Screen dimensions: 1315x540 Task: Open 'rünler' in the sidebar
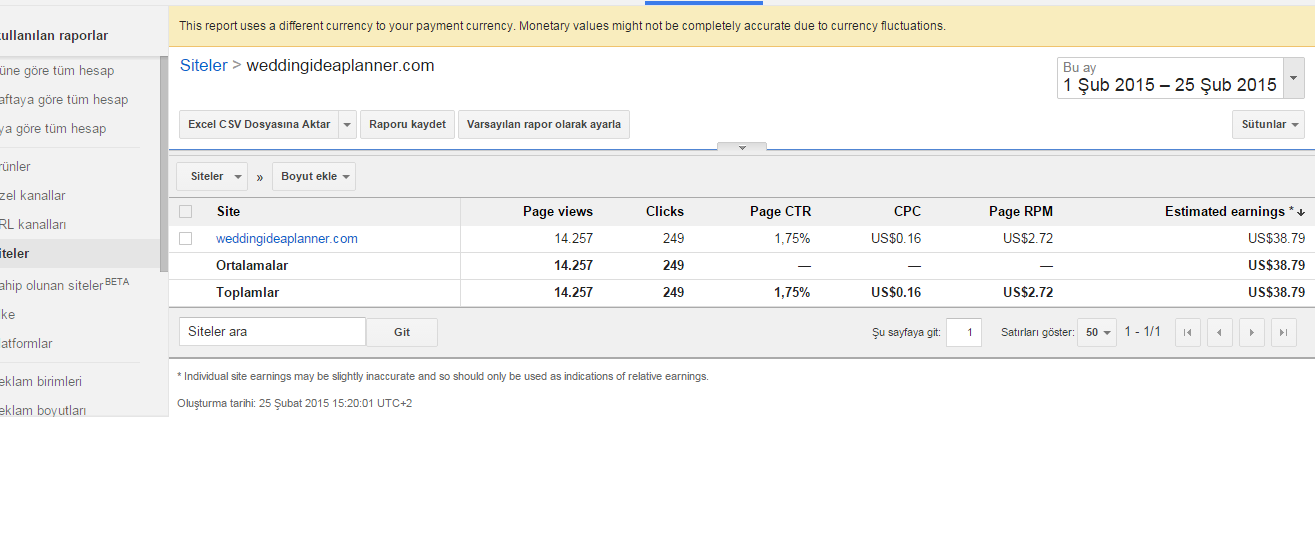point(15,166)
